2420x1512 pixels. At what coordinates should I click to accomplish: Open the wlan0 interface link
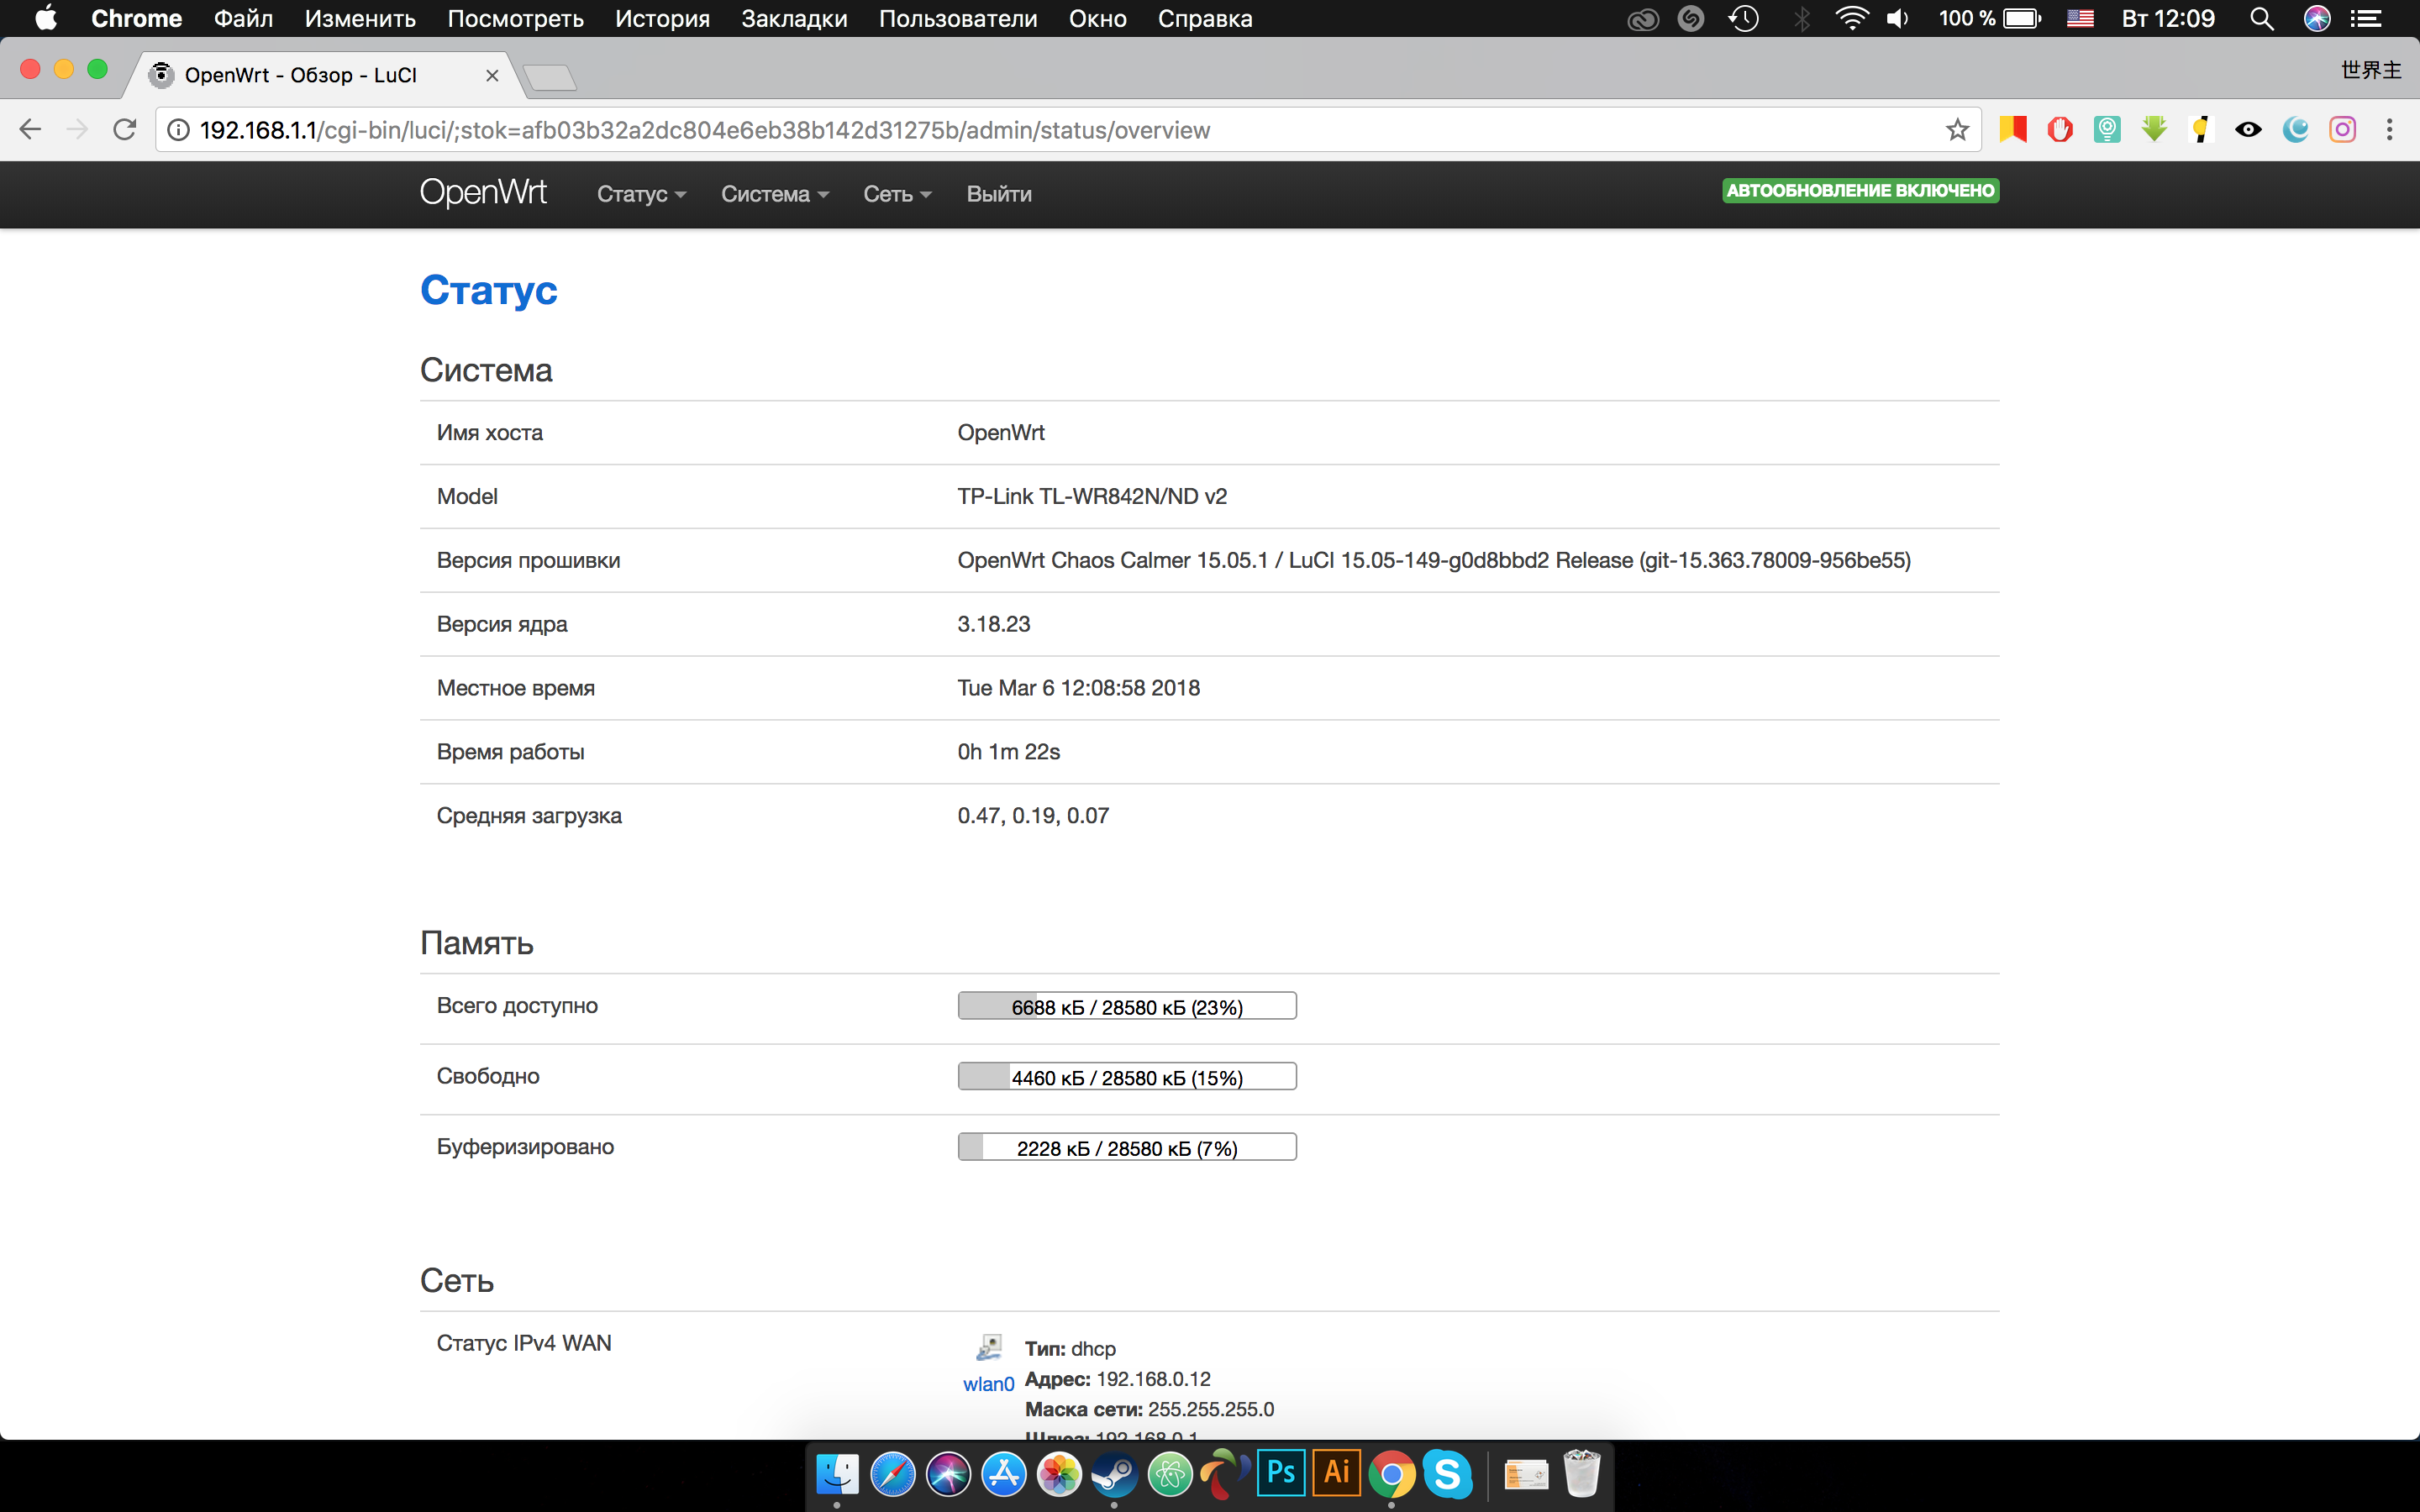click(988, 1384)
